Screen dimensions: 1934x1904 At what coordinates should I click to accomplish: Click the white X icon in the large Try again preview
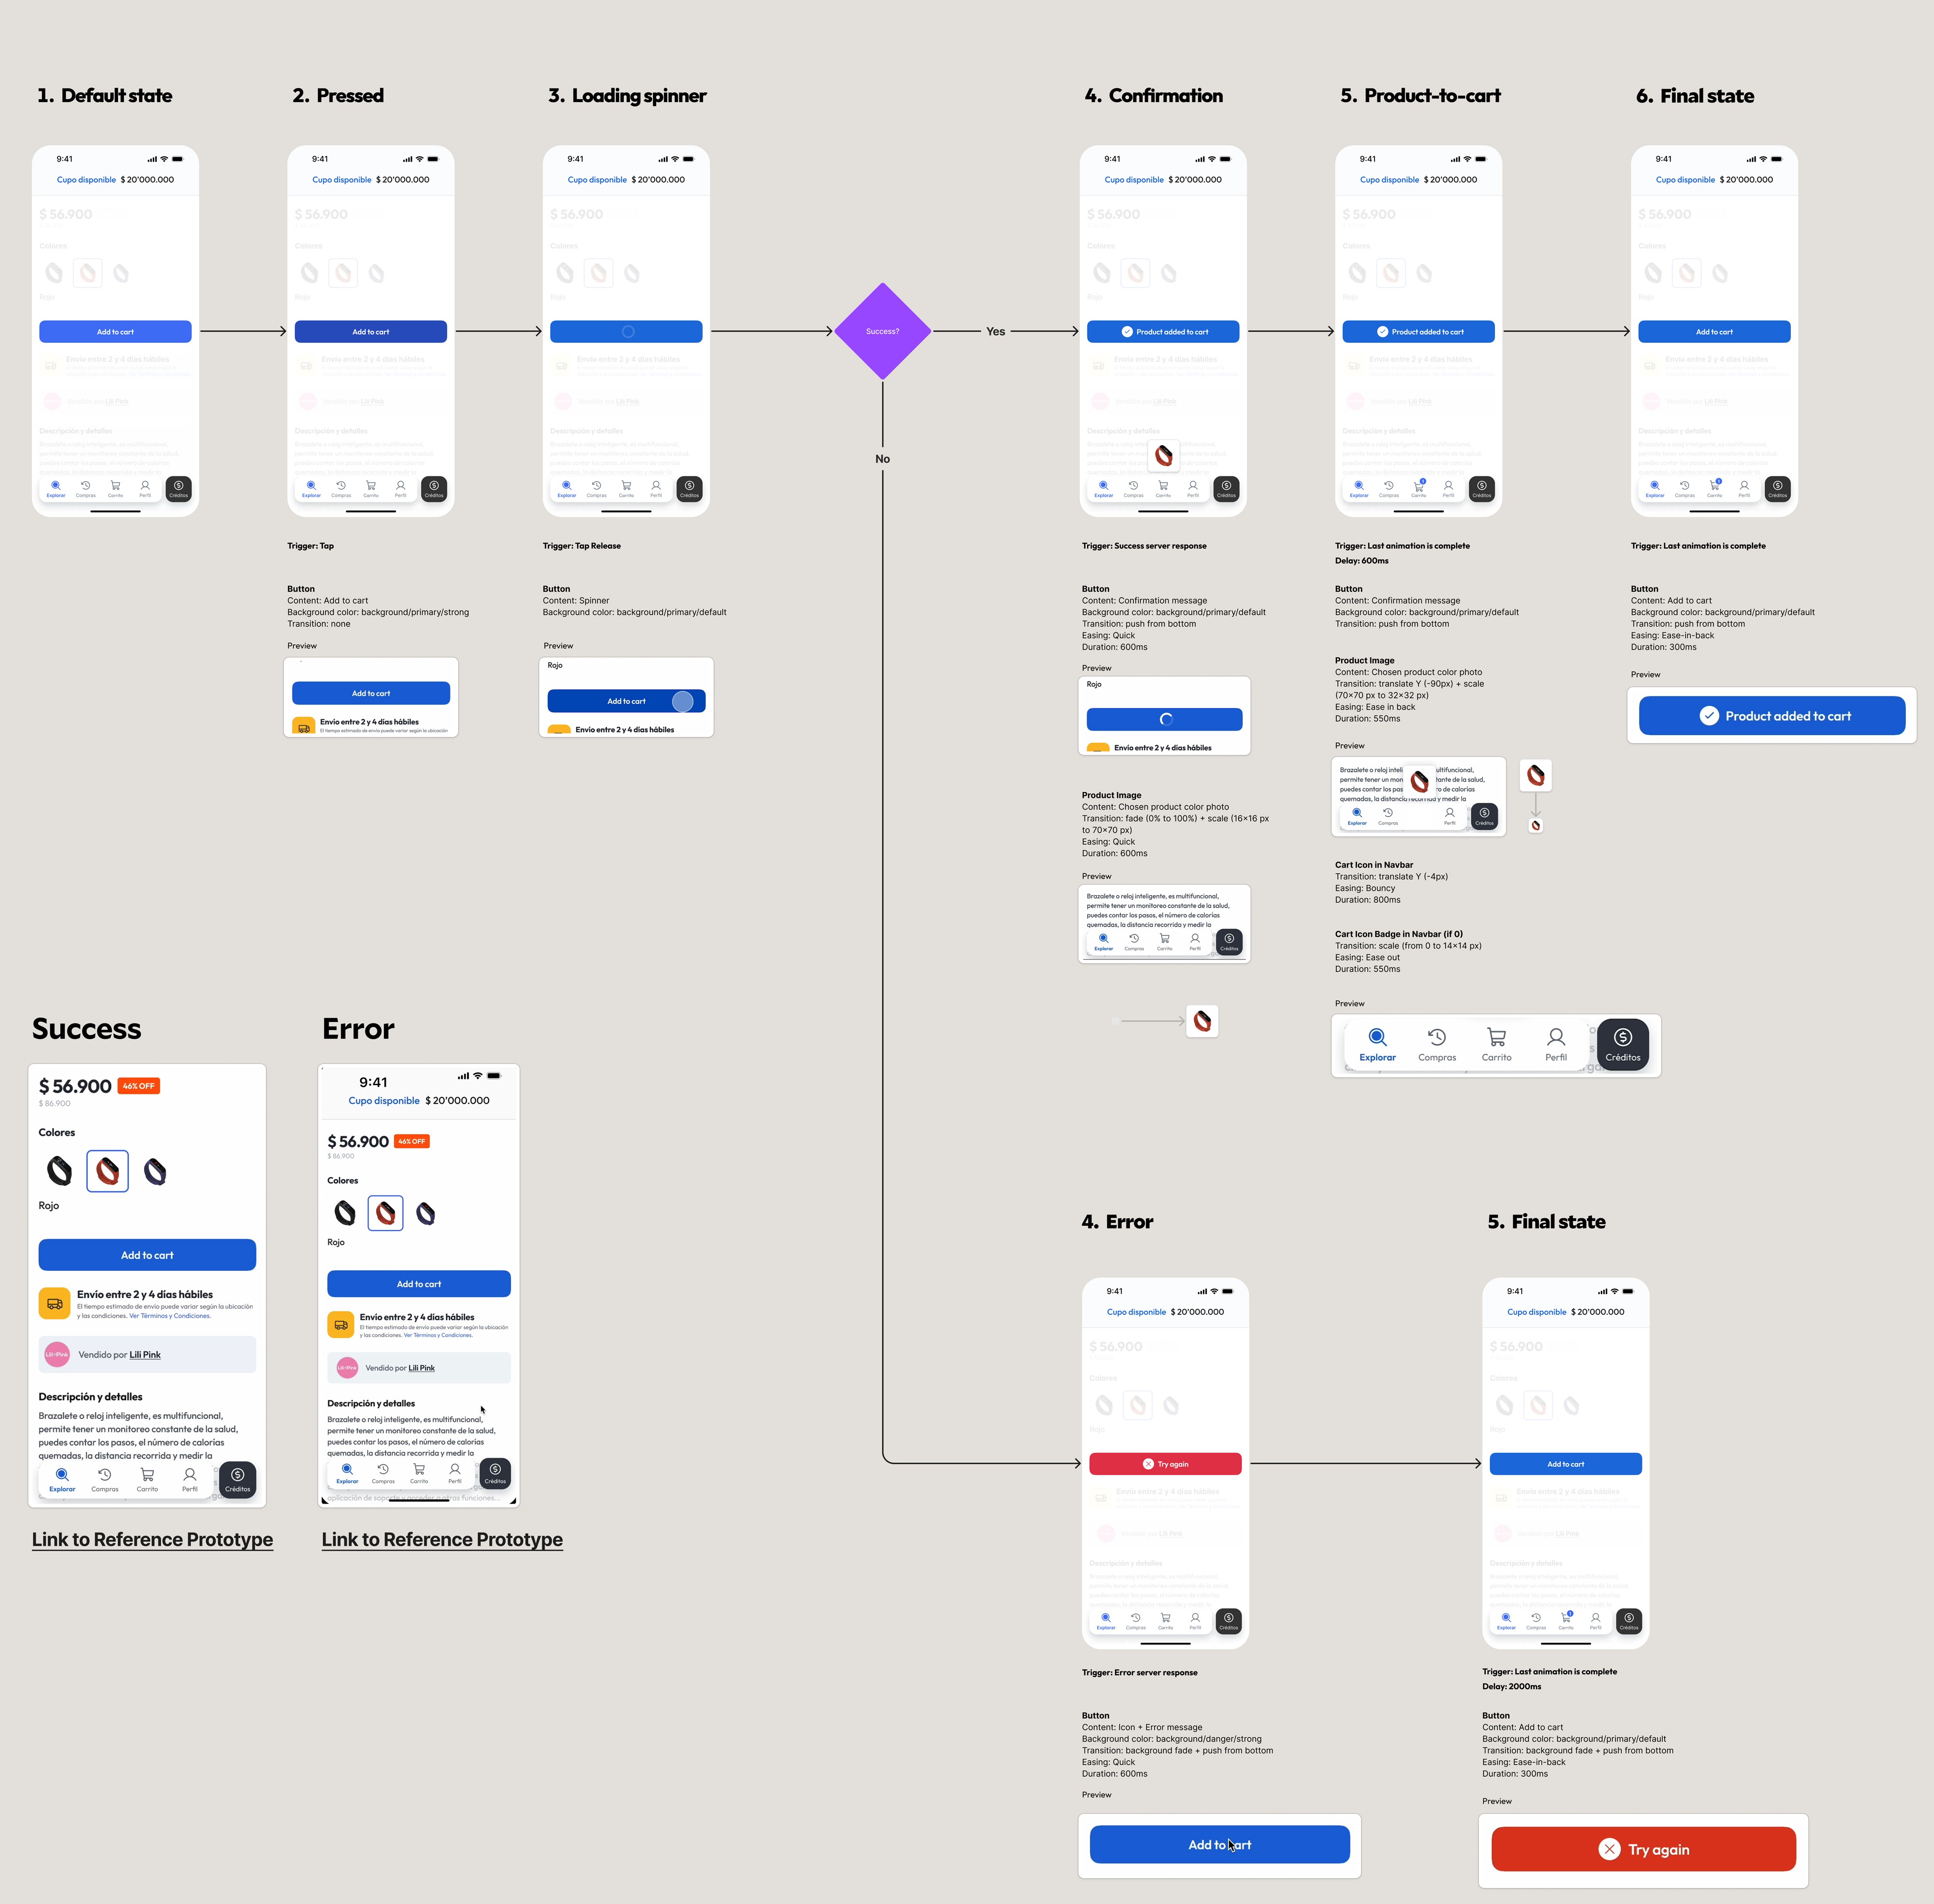coord(1609,1849)
